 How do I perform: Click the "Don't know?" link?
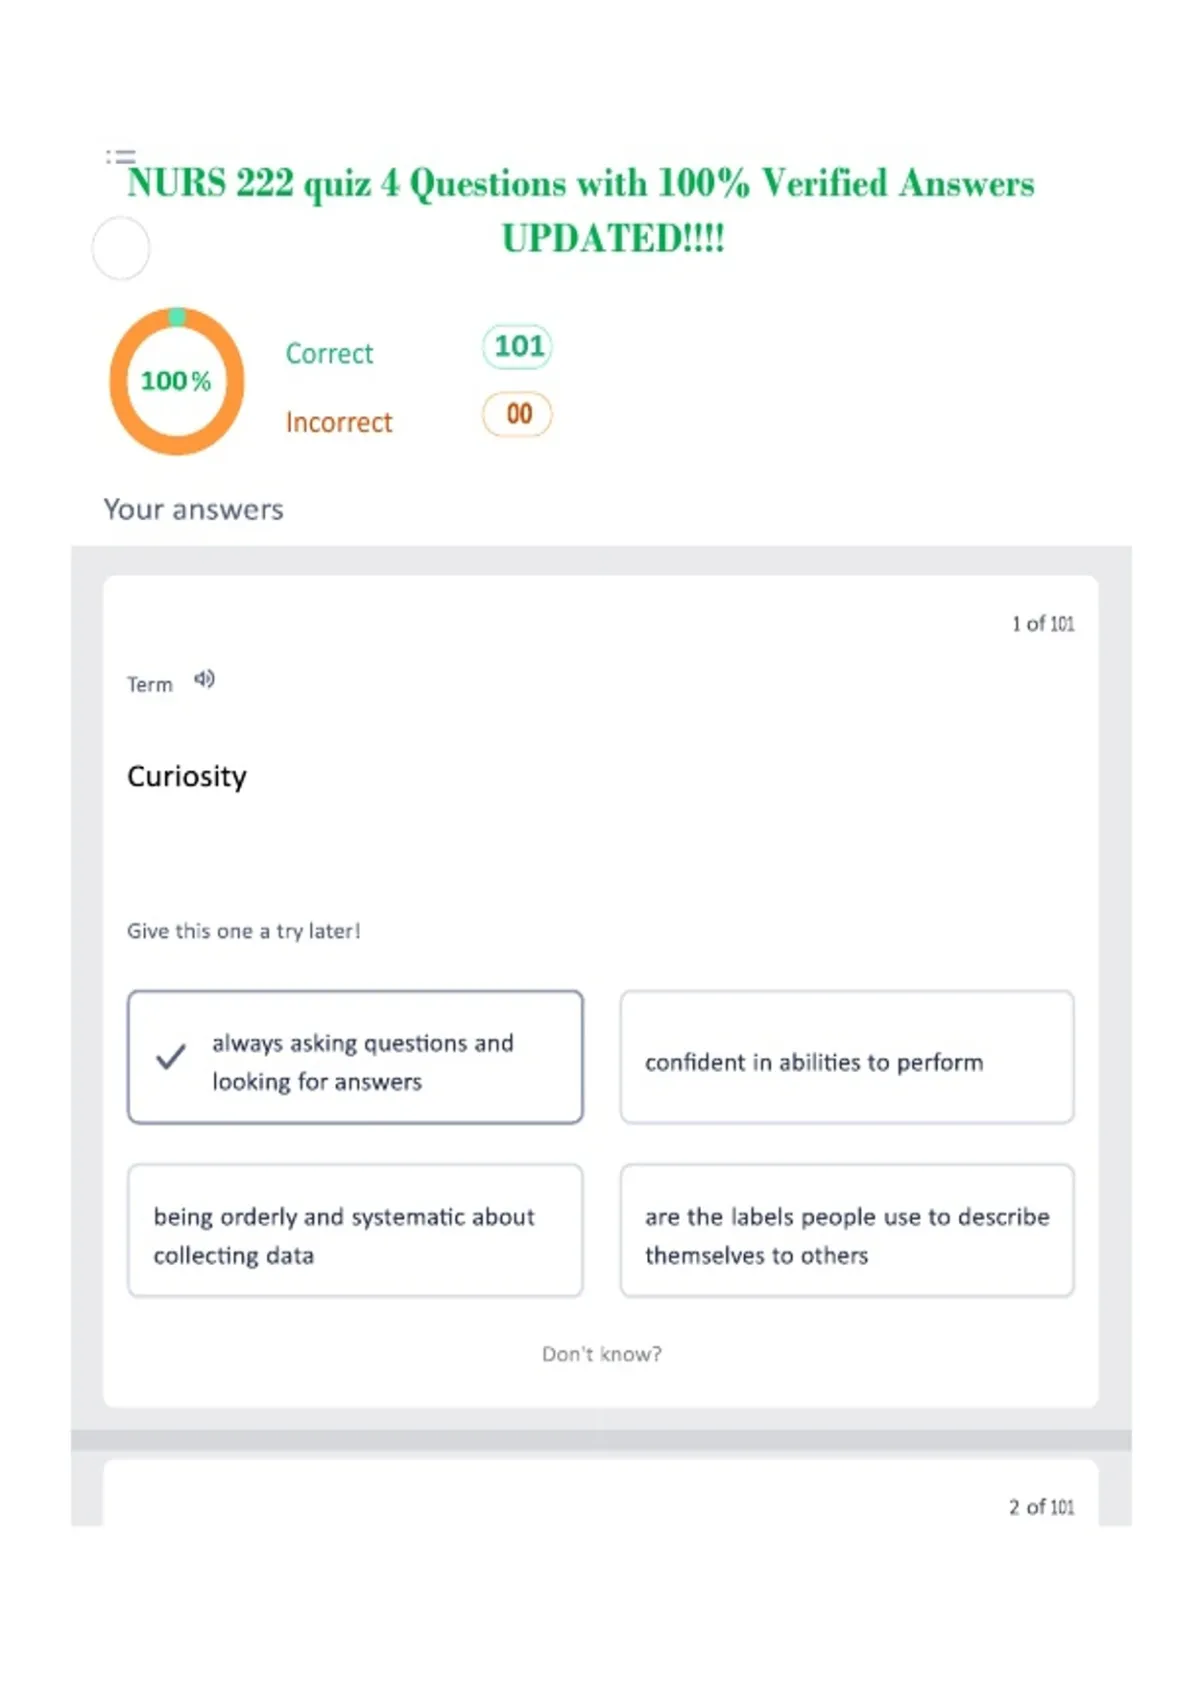pyautogui.click(x=602, y=1354)
